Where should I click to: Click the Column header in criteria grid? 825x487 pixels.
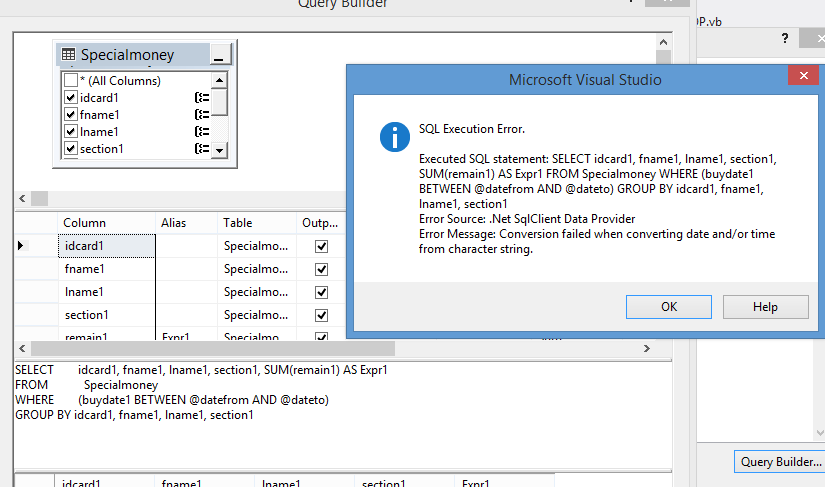[107, 223]
